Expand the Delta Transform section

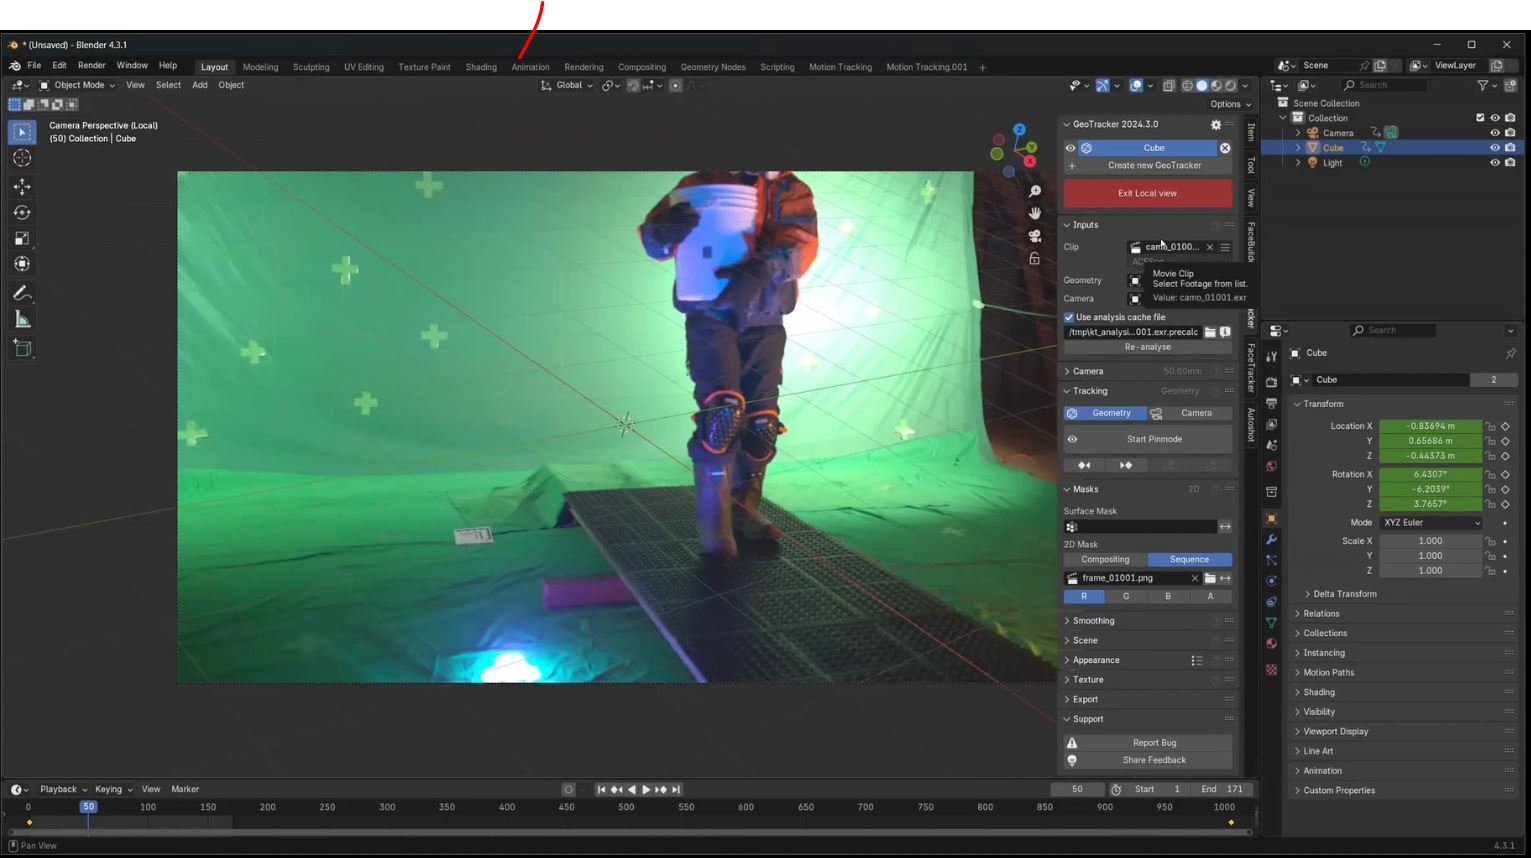click(1344, 594)
